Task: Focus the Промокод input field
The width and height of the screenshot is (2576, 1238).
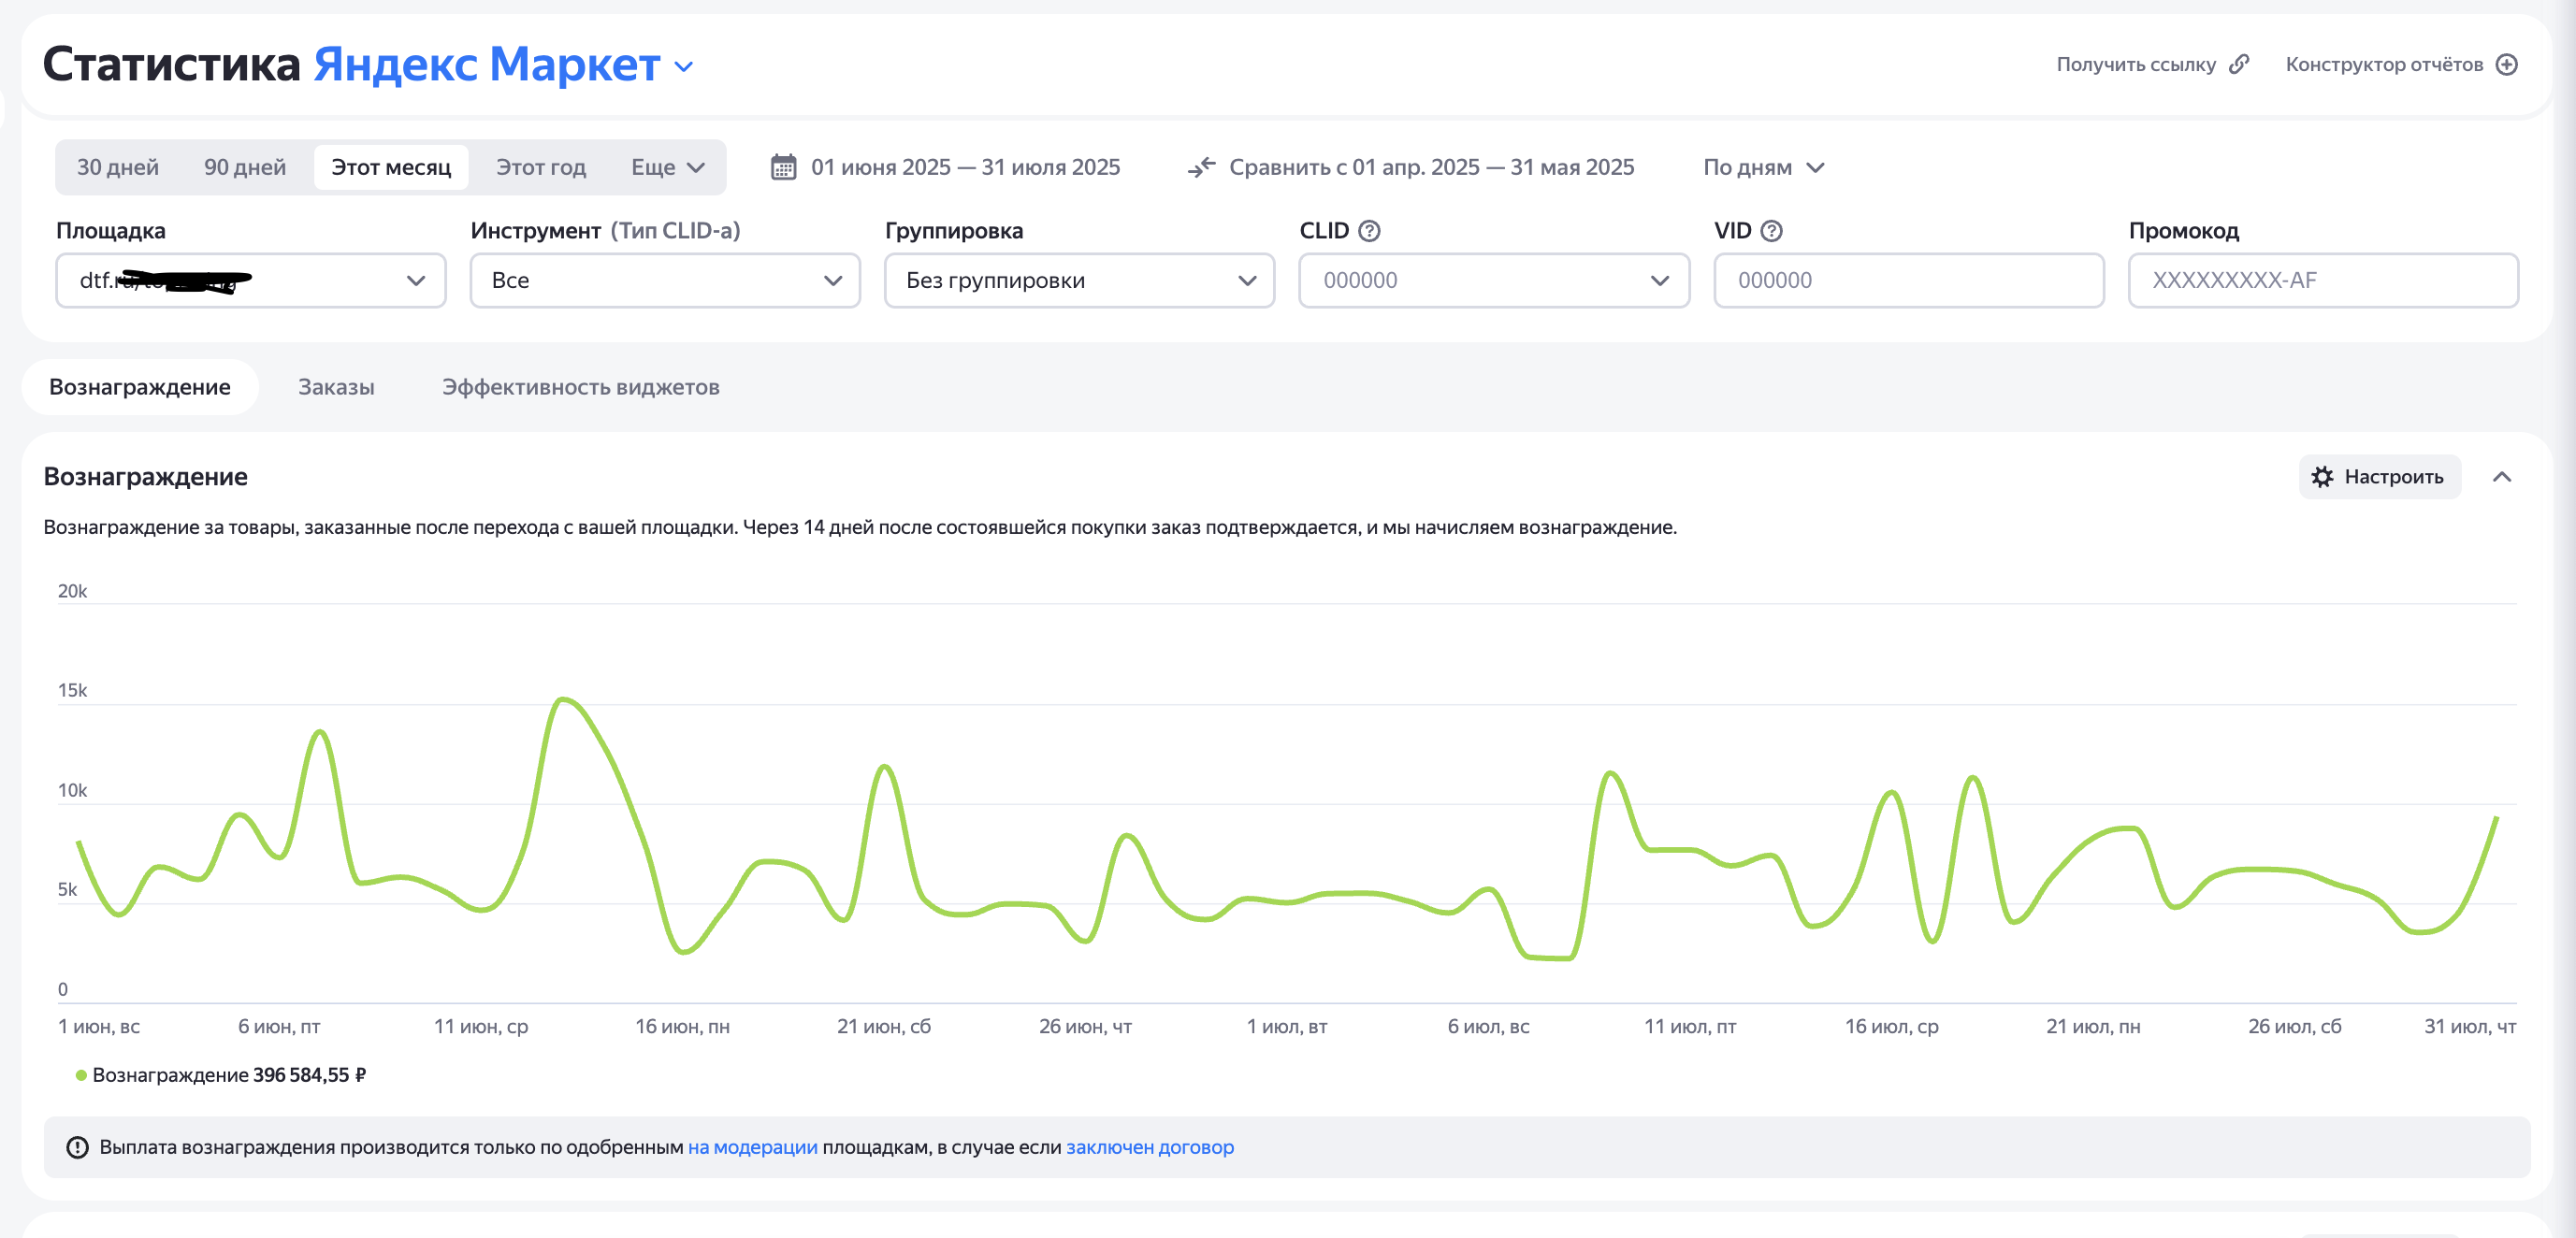Action: (2323, 280)
